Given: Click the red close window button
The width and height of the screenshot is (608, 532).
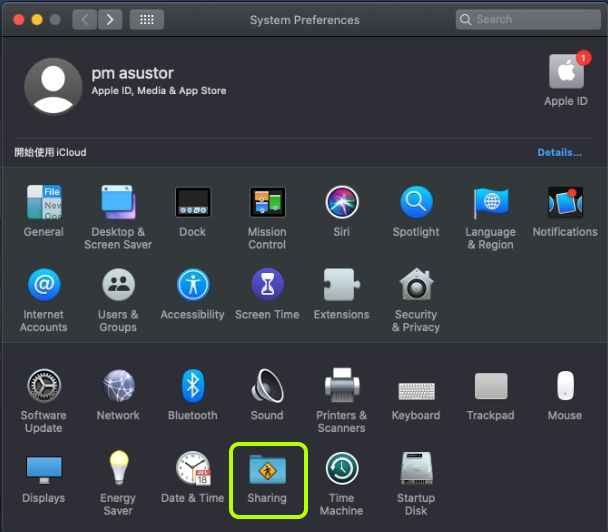Looking at the screenshot, I should point(19,19).
